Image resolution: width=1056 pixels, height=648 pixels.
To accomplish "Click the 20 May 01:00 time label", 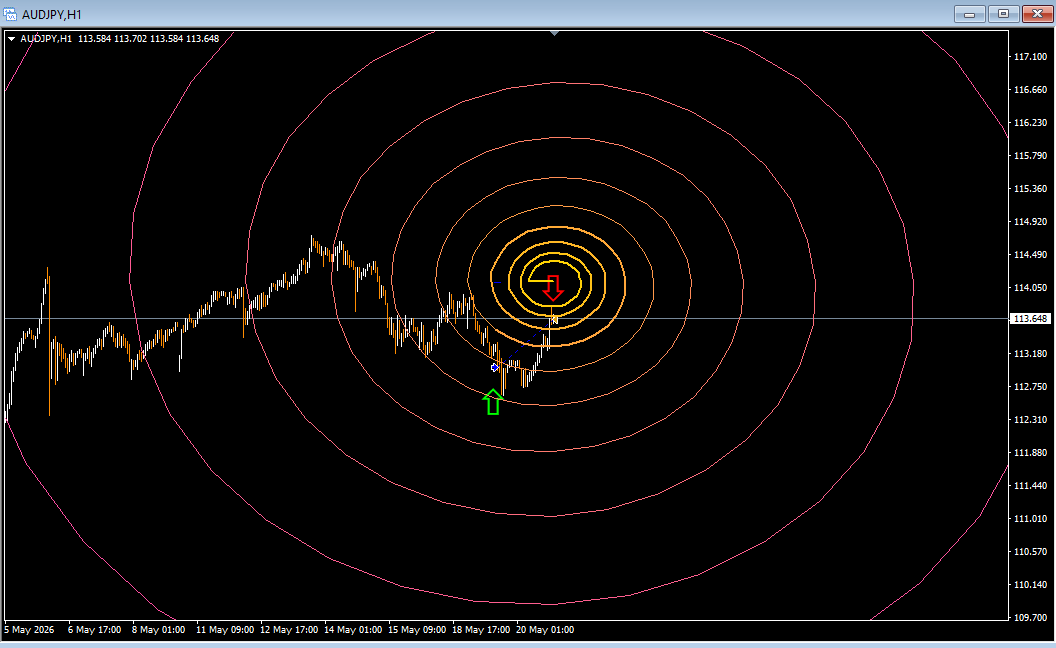I will [x=545, y=630].
